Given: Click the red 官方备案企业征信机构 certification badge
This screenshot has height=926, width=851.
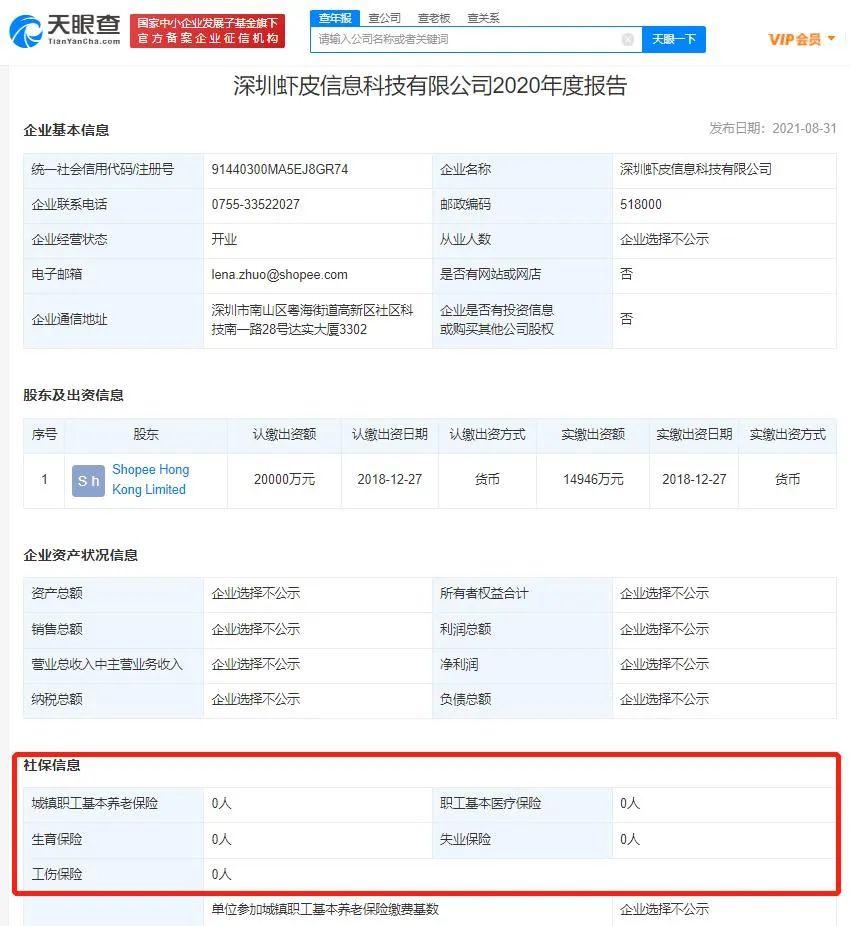Looking at the screenshot, I should [x=207, y=29].
